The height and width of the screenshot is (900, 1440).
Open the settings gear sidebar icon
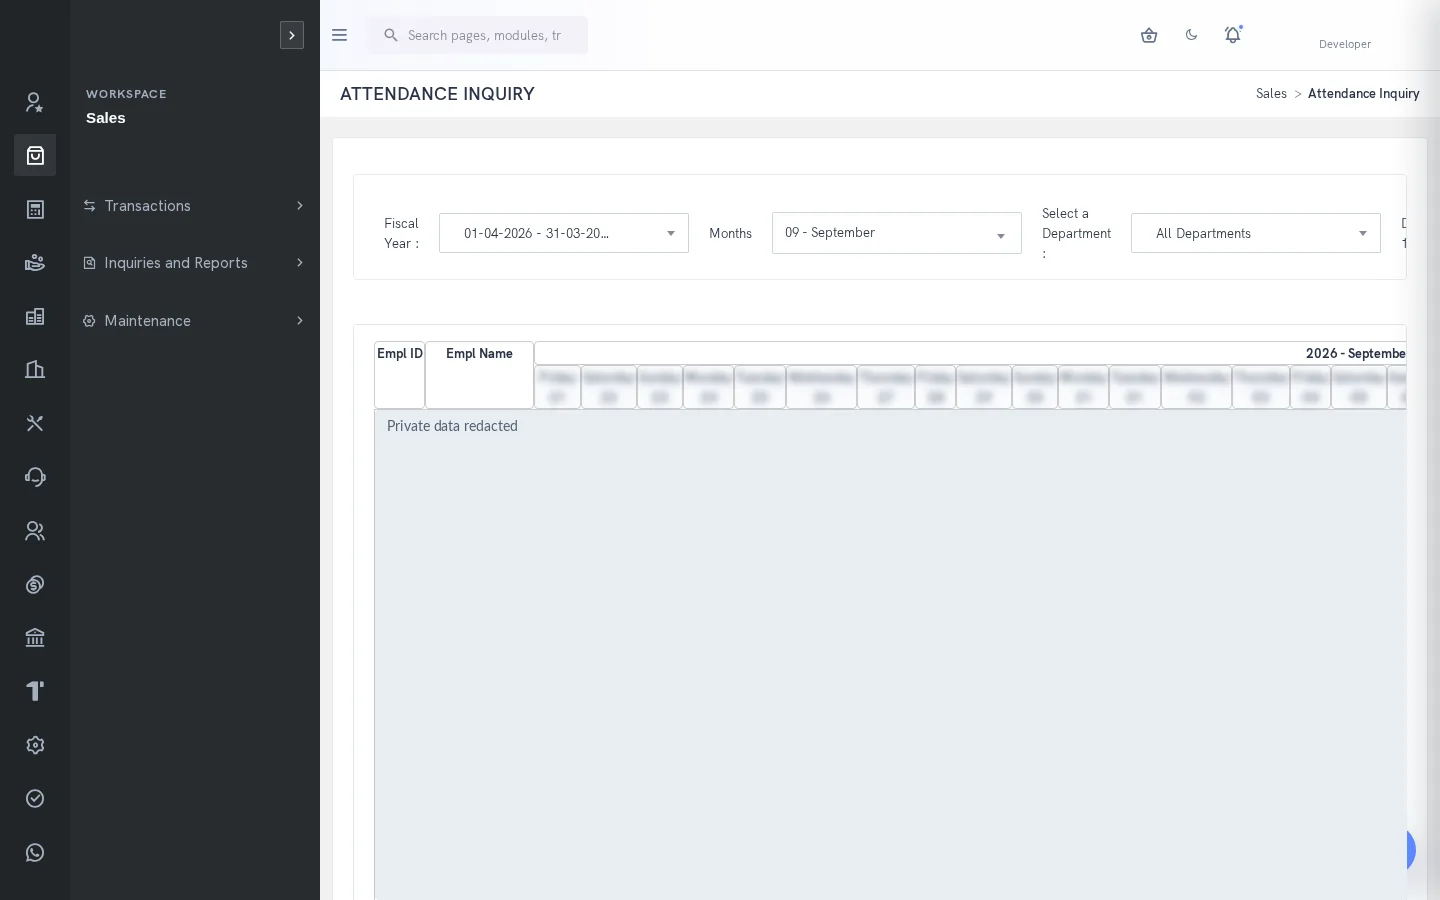click(x=35, y=745)
